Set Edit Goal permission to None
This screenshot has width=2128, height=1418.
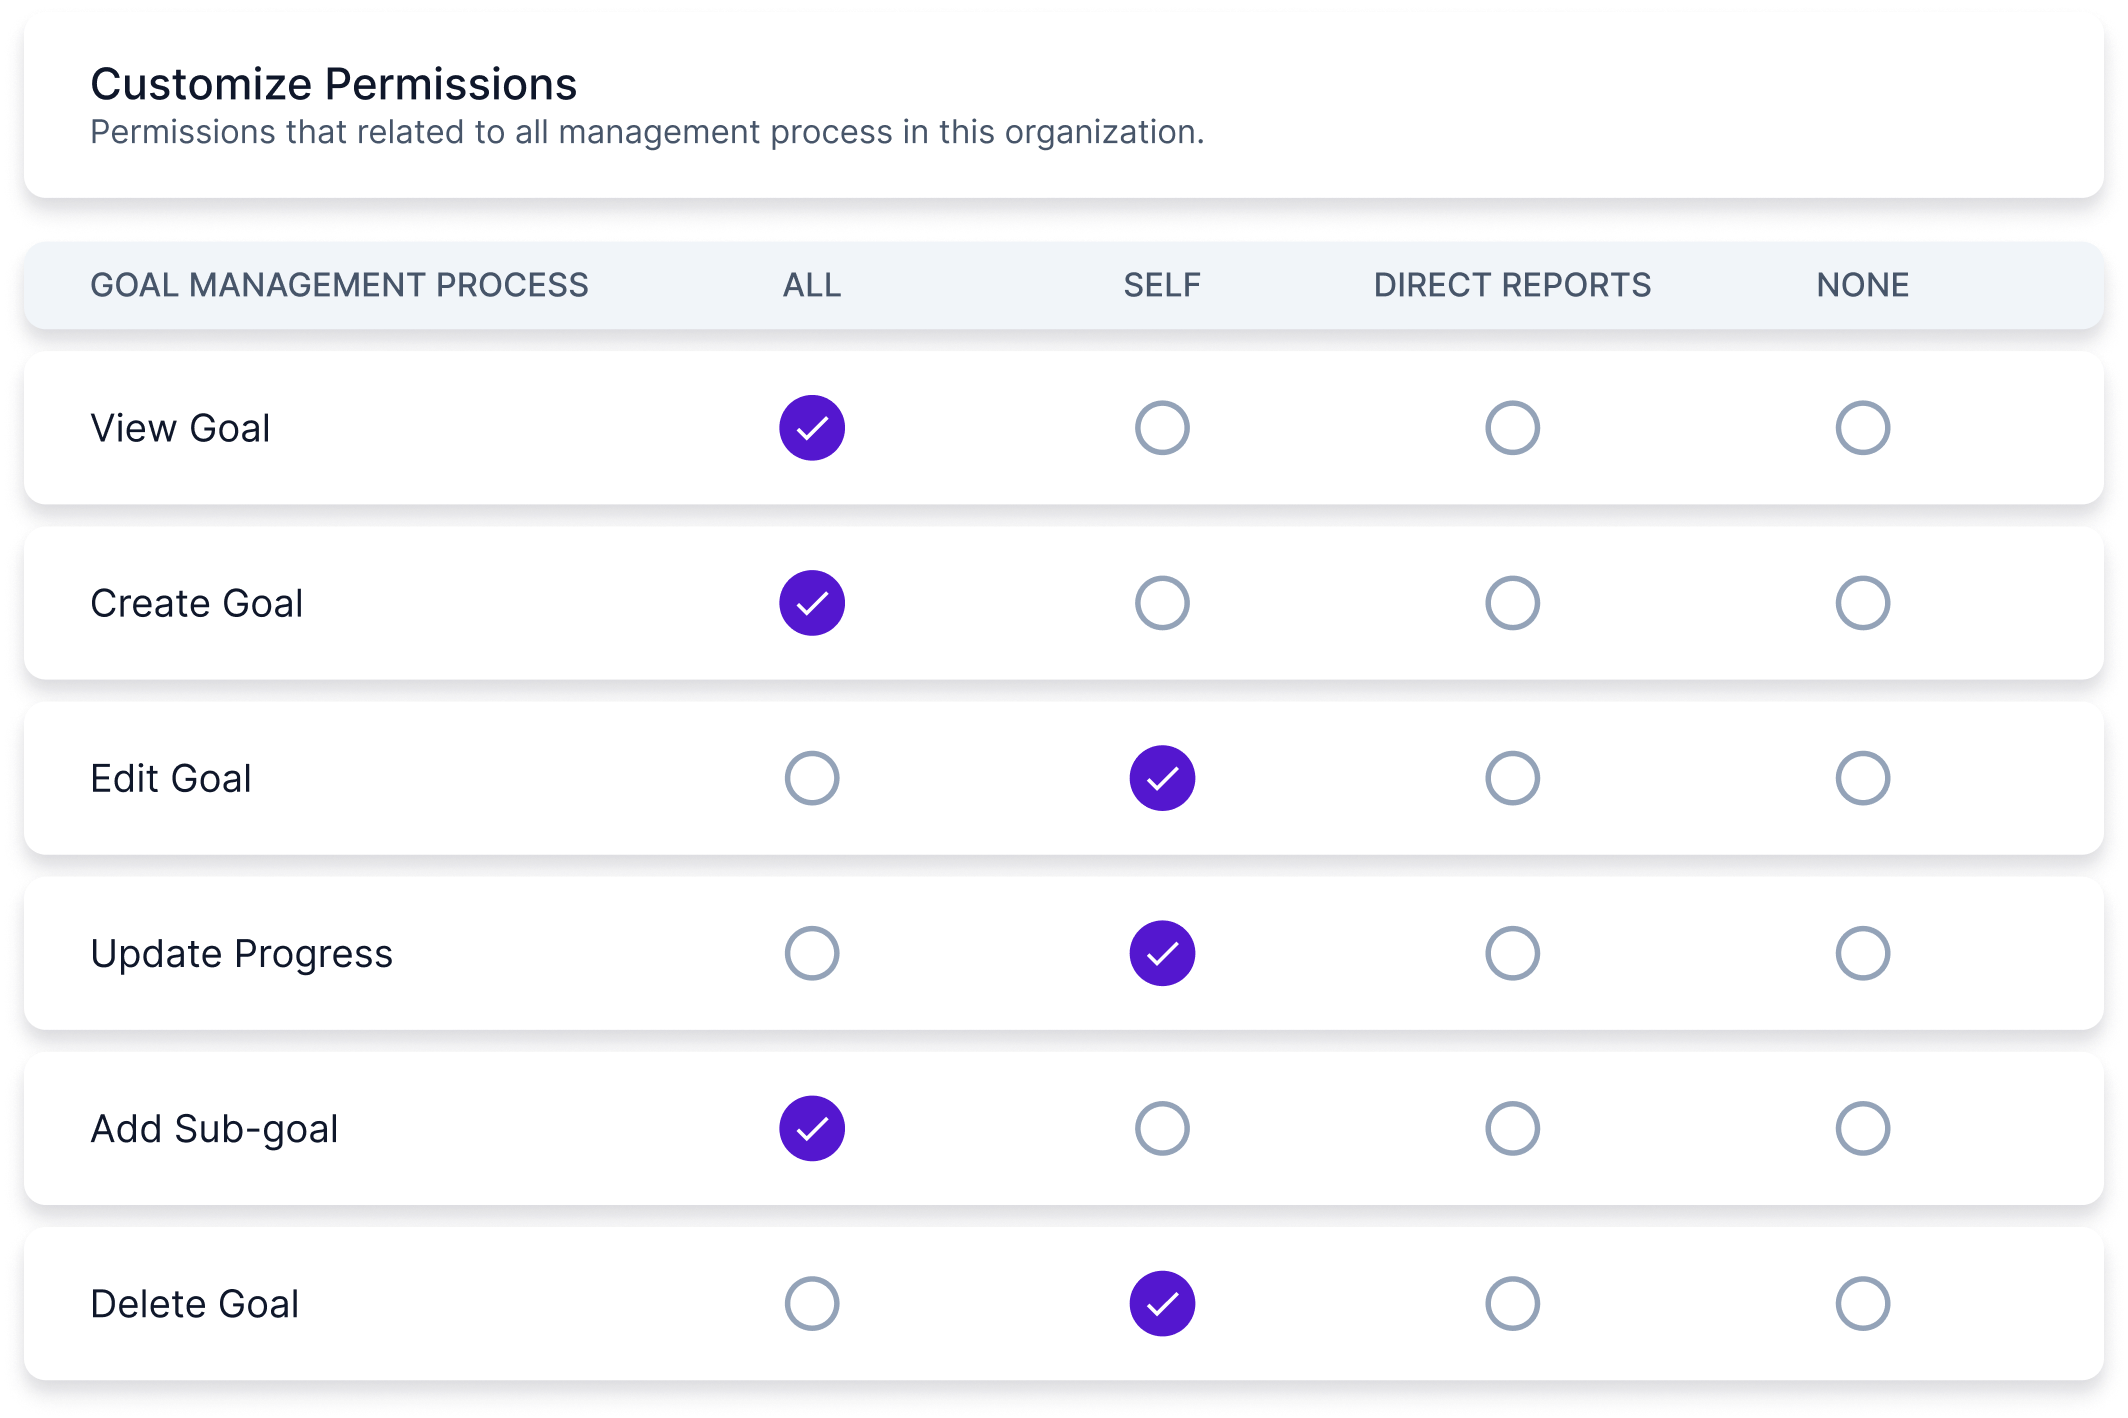click(1862, 778)
